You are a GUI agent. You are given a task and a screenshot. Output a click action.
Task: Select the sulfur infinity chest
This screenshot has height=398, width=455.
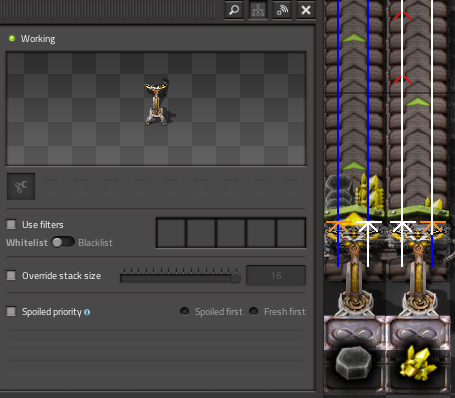point(418,355)
